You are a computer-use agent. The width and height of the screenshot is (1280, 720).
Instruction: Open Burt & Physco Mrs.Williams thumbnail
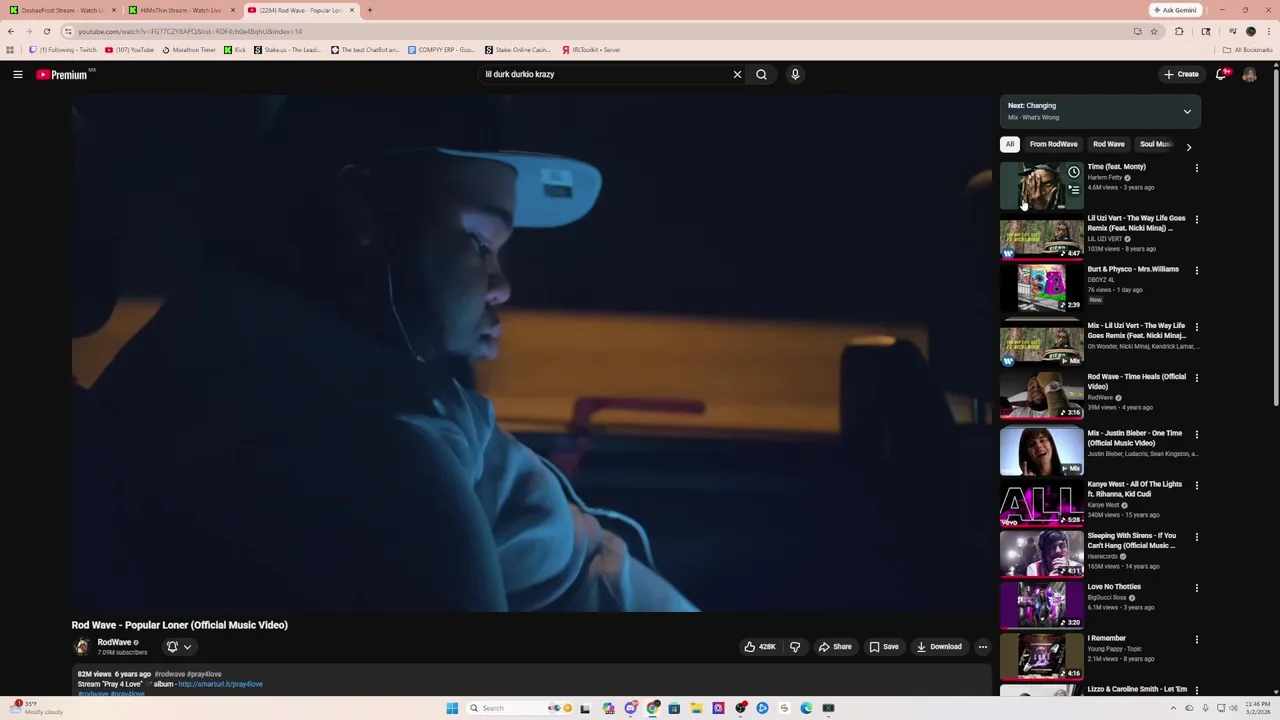1041,287
